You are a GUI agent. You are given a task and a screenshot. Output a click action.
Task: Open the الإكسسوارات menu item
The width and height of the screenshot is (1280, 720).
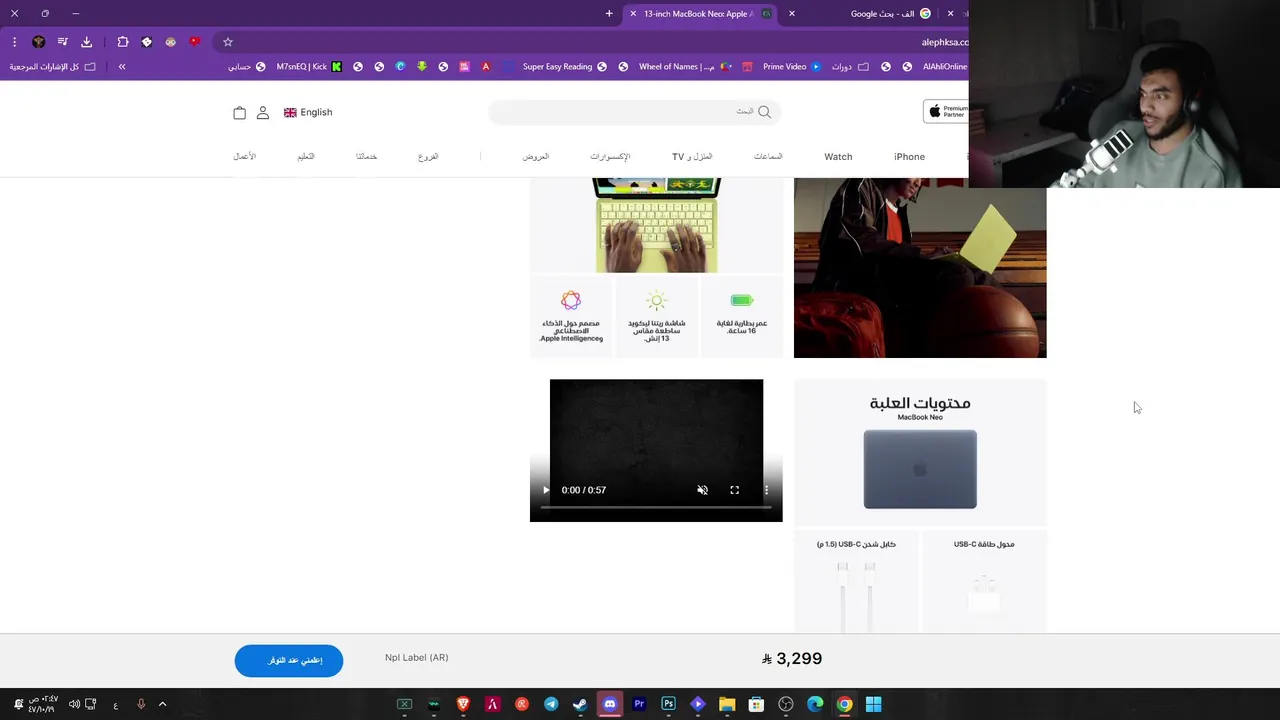(610, 157)
